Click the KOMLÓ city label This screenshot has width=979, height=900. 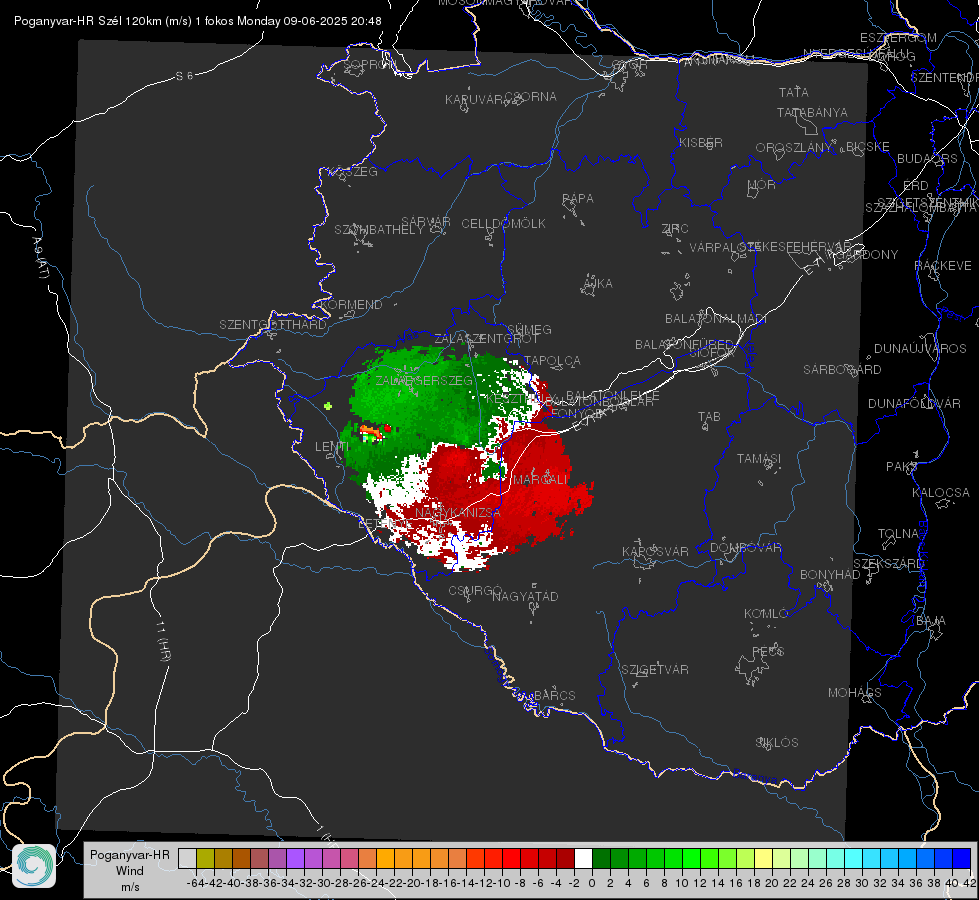[765, 613]
